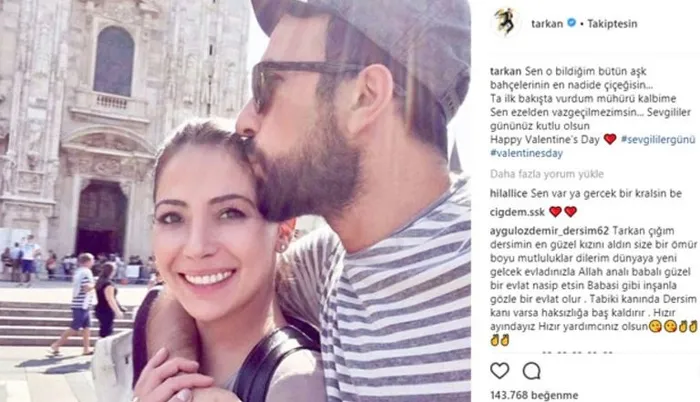
Task: Click the red heart emoji in caption
Action: (610, 140)
